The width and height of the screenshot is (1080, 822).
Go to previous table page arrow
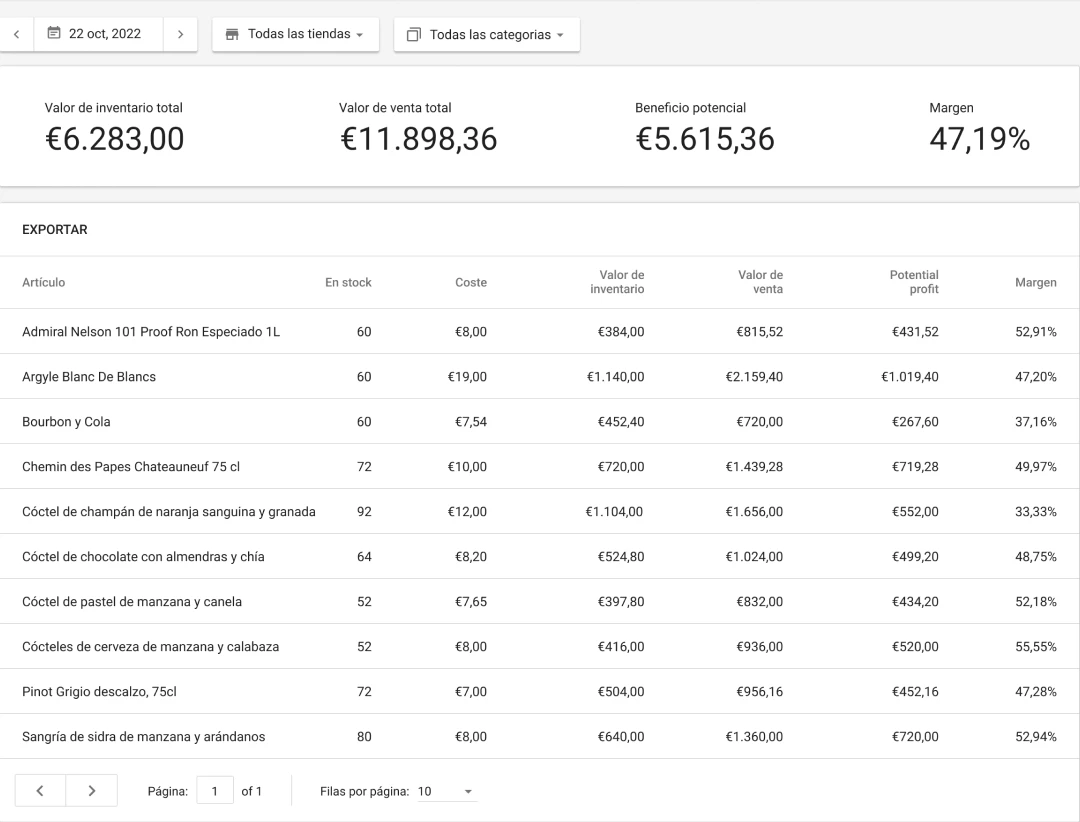coord(40,791)
